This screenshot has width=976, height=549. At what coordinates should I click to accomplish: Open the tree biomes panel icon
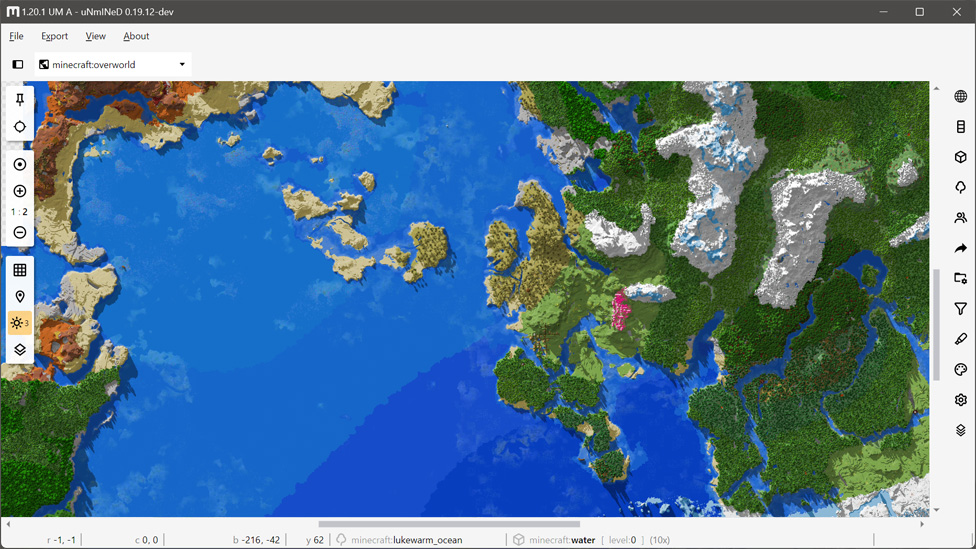coord(960,187)
